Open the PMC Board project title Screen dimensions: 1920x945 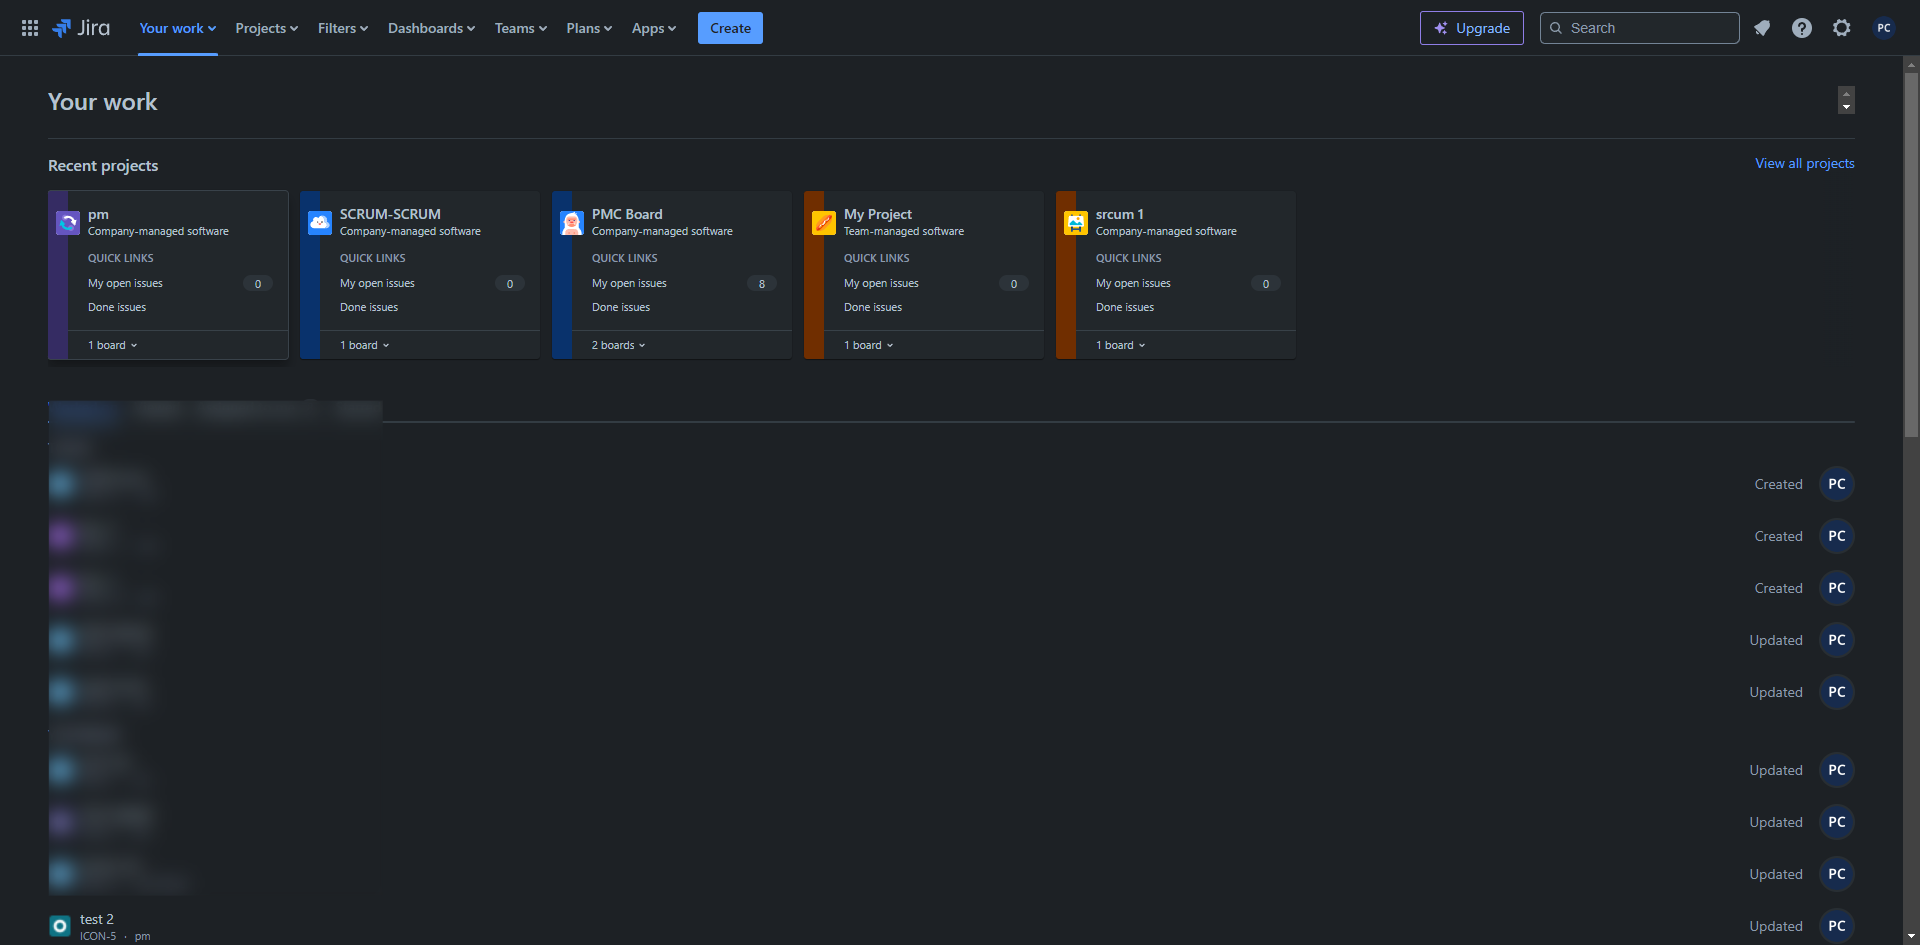[x=627, y=214]
